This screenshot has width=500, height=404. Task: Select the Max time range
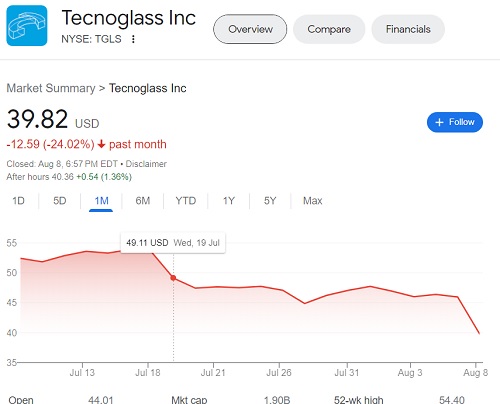click(x=312, y=201)
